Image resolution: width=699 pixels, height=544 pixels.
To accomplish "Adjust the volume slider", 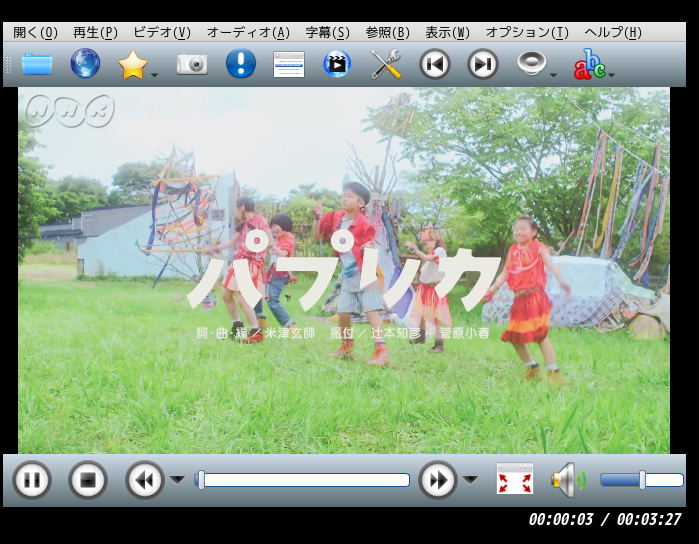I will (642, 480).
